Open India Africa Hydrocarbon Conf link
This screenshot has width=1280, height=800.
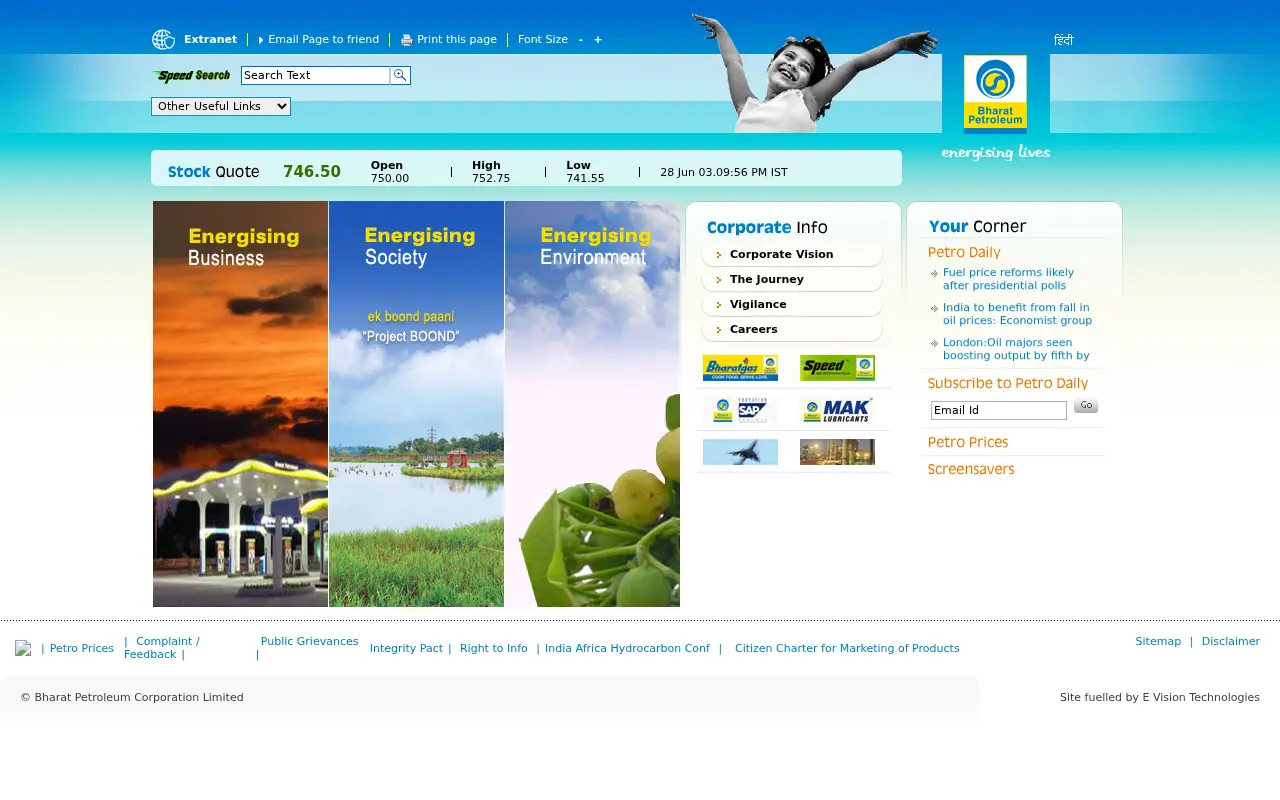coord(627,648)
